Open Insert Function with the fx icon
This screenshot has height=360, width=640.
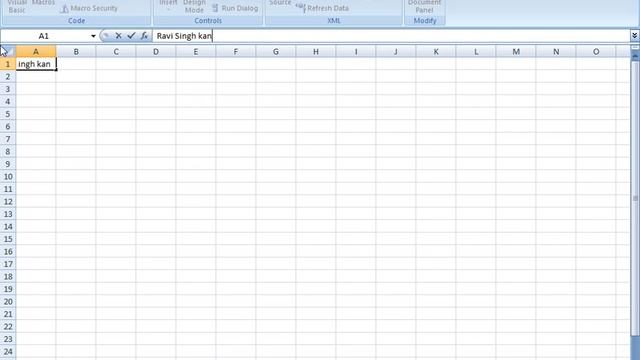(144, 36)
